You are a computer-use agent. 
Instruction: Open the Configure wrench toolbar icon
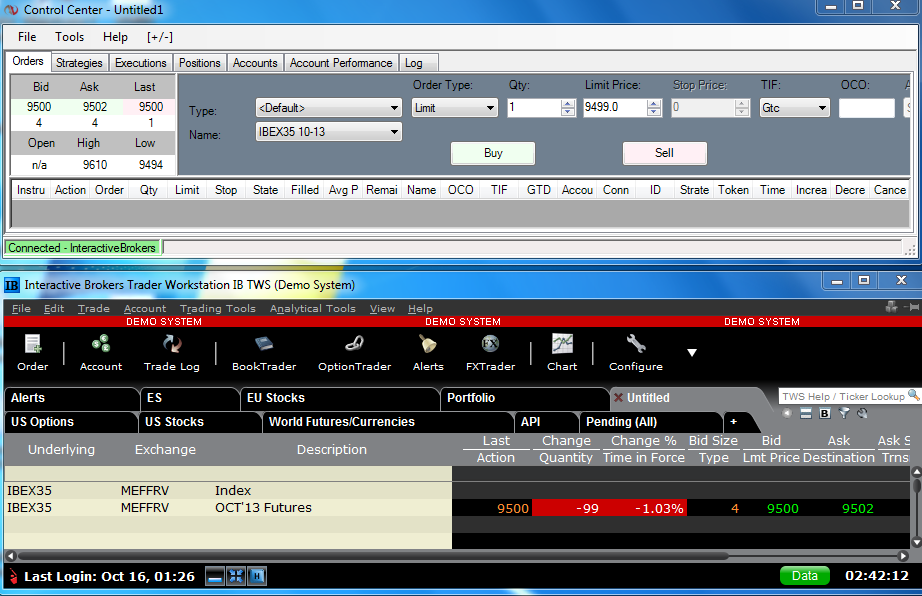(x=636, y=353)
